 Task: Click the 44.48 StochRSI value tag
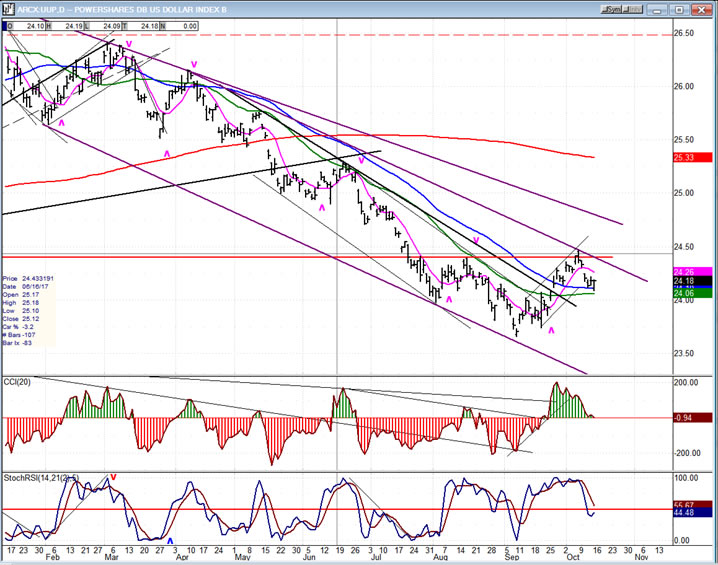click(x=693, y=513)
